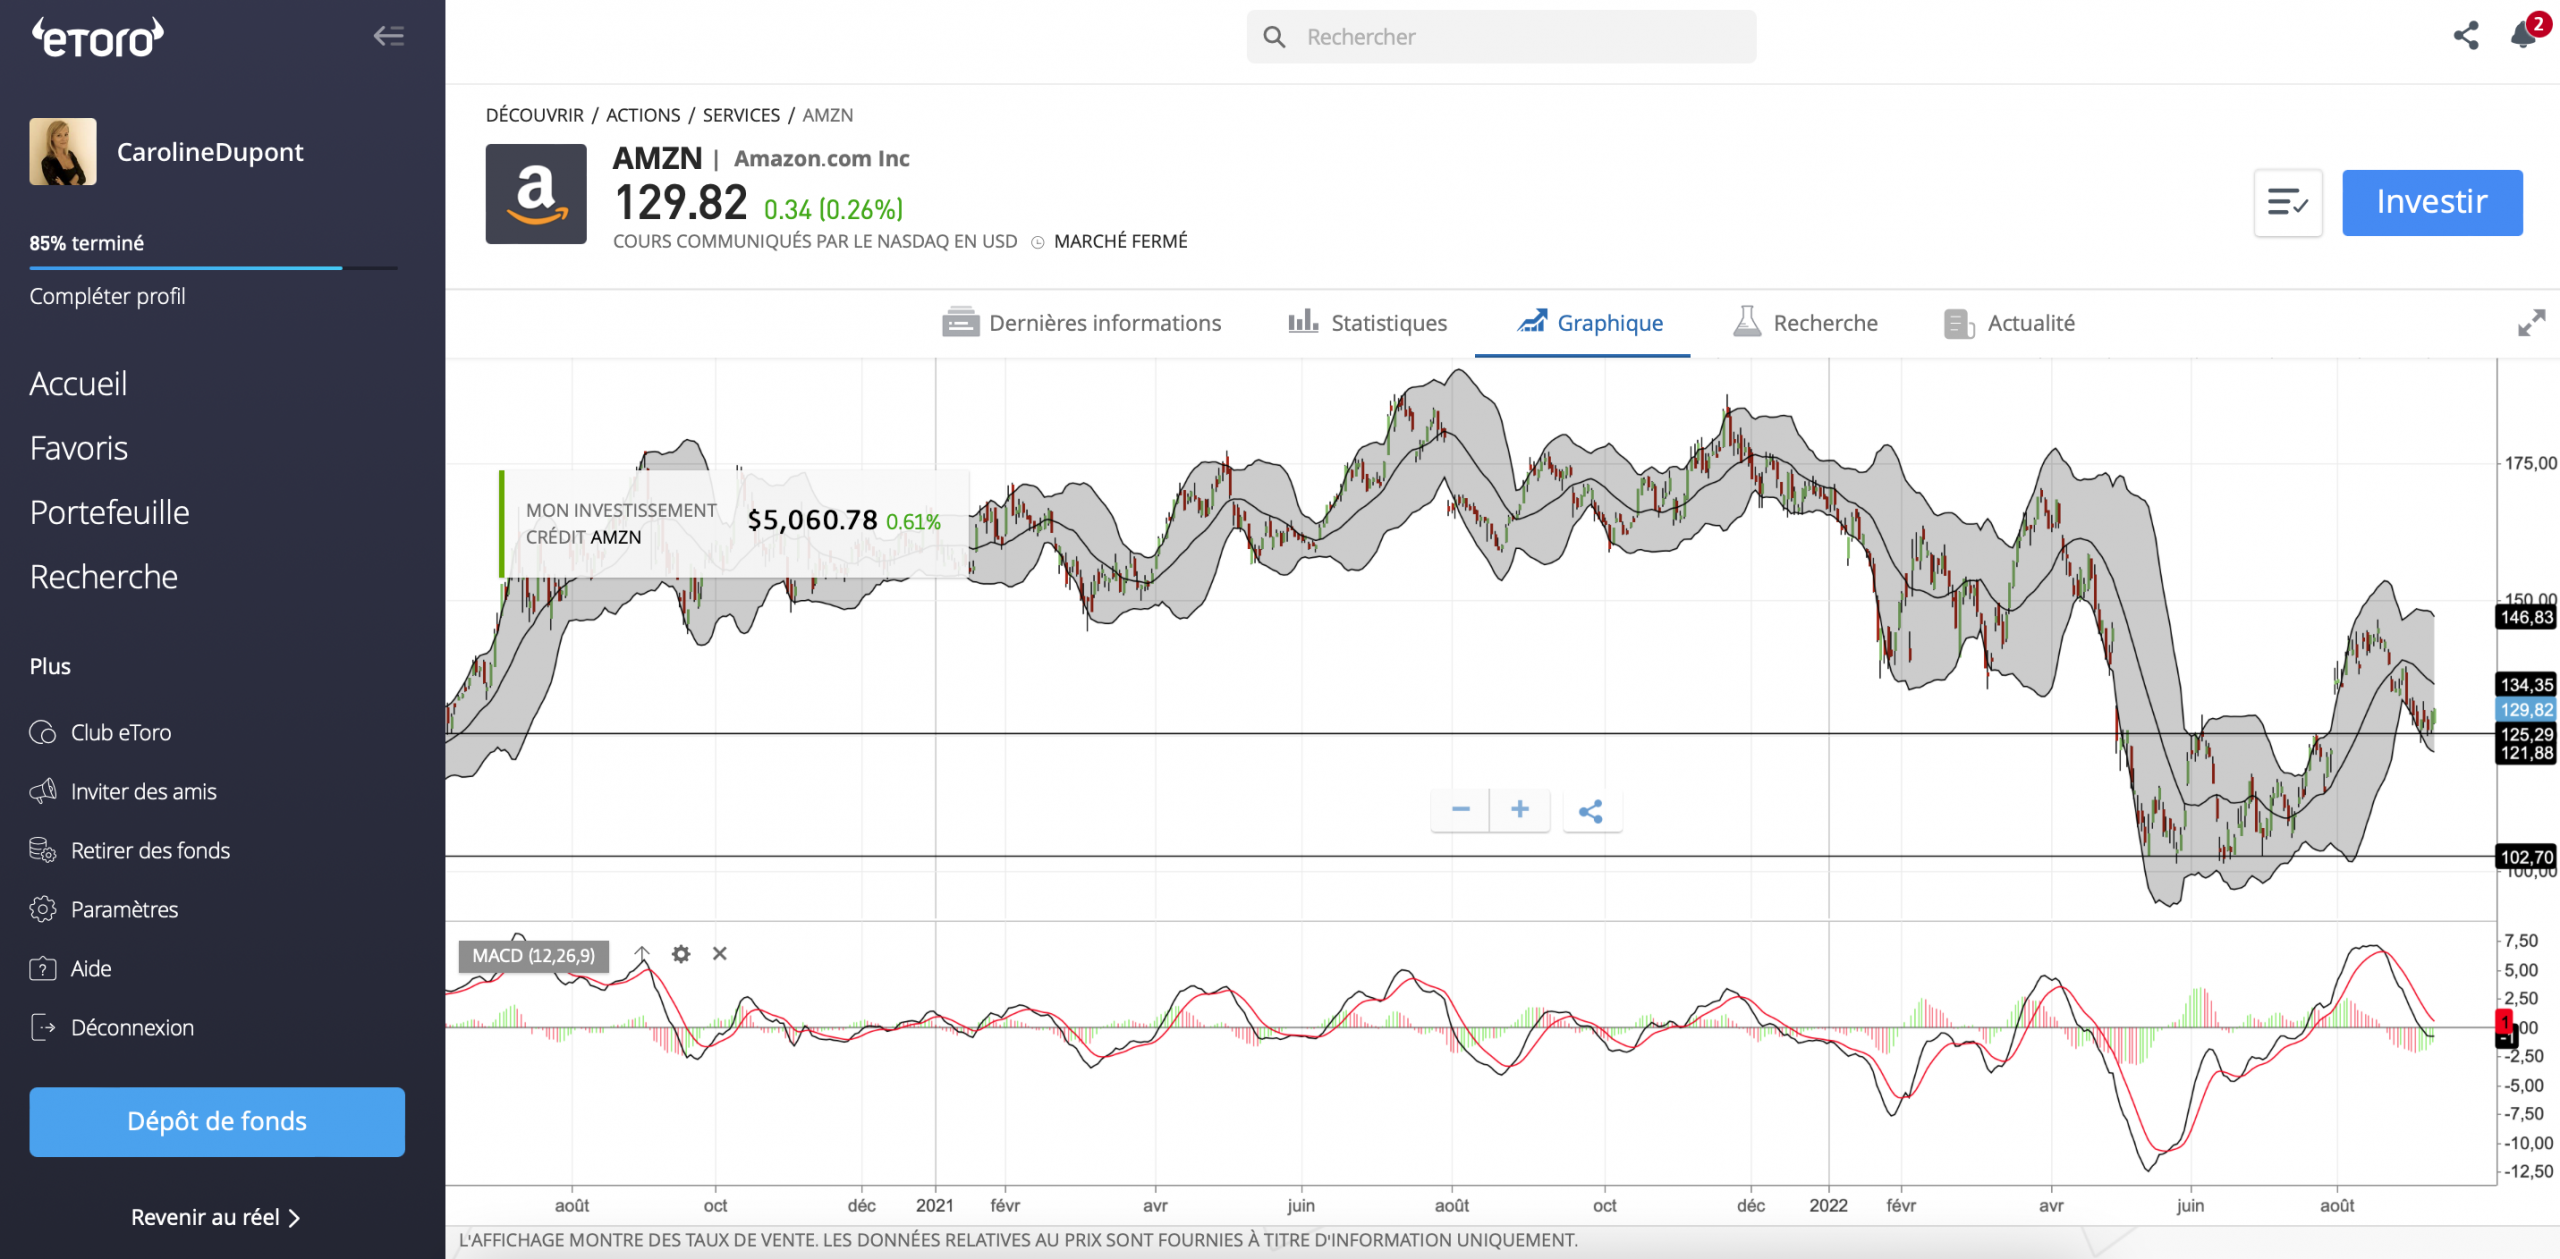This screenshot has width=2560, height=1259.
Task: Open the CarolineDupont profile avatar
Action: pyautogui.click(x=63, y=152)
